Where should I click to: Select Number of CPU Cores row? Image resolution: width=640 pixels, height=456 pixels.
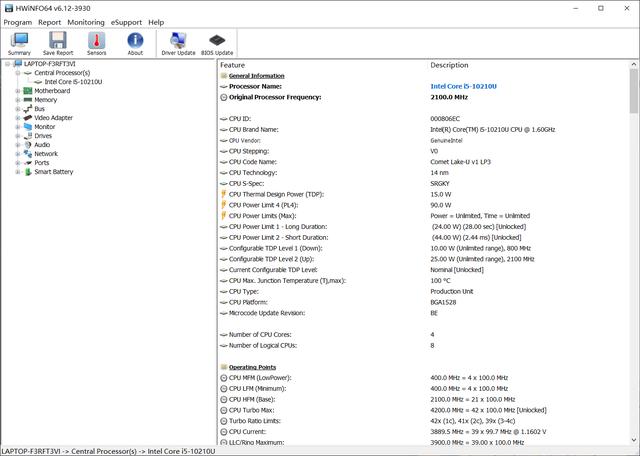(x=424, y=334)
